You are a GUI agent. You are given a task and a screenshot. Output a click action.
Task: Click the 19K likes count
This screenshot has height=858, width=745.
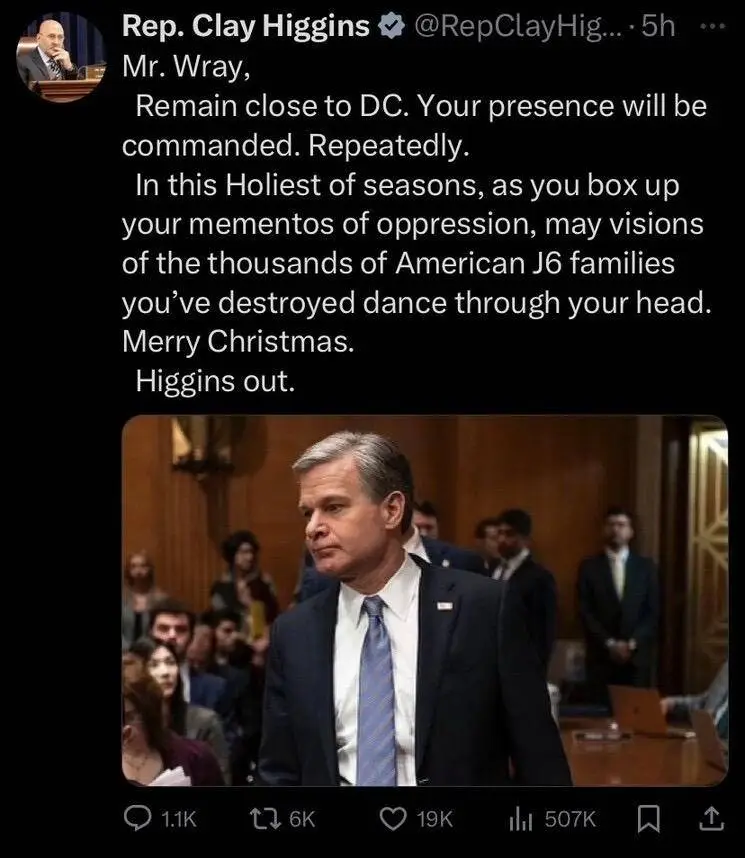[x=435, y=819]
